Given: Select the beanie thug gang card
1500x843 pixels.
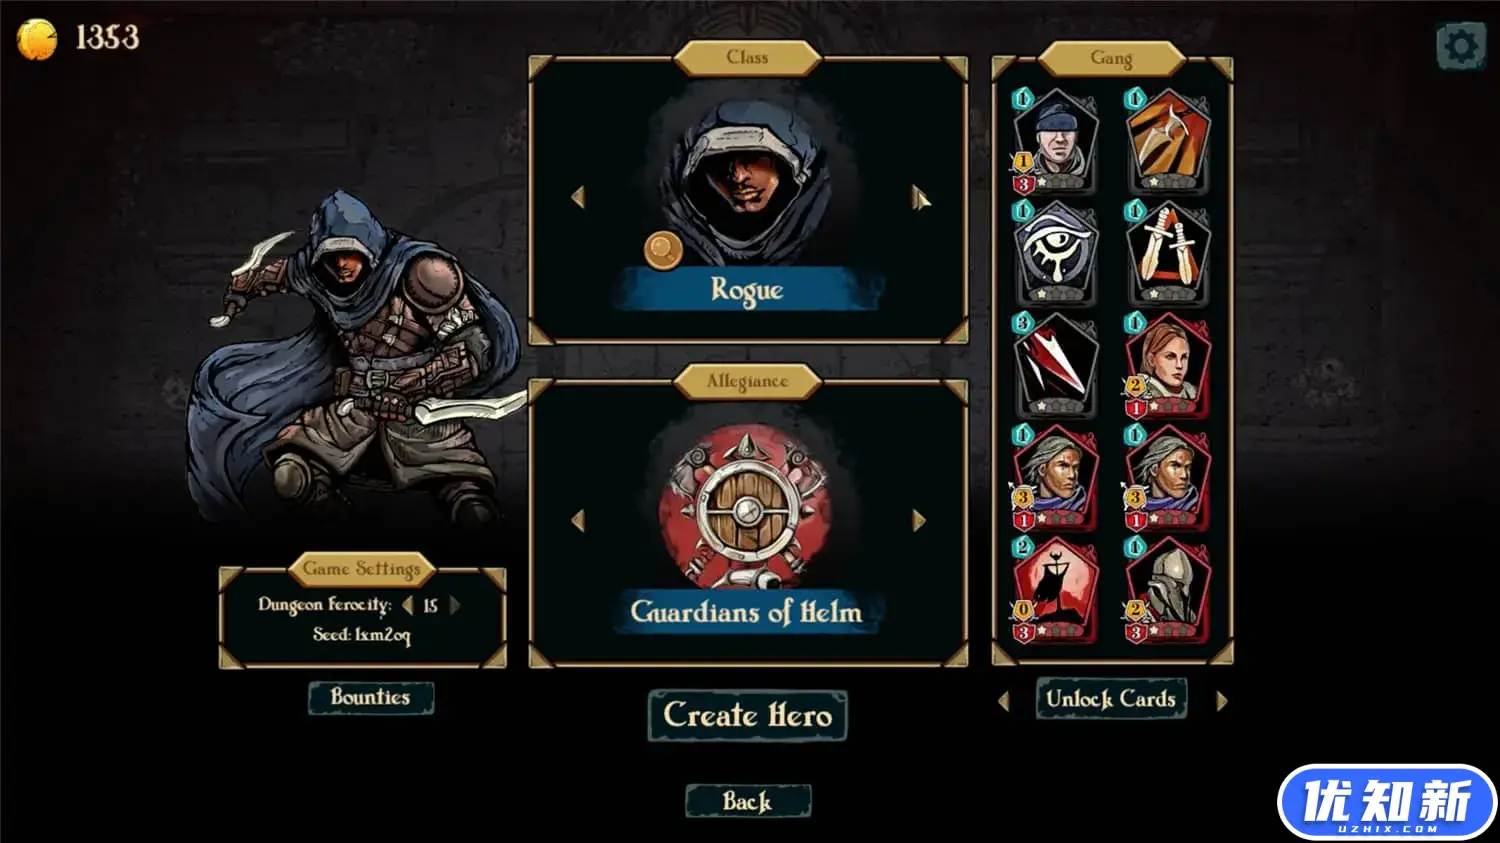Looking at the screenshot, I should coord(1056,141).
